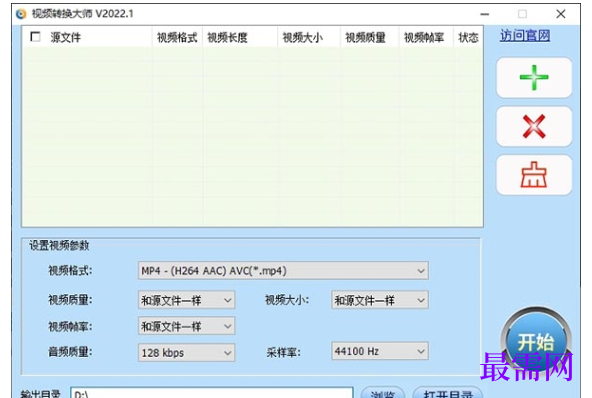Open the 视频格式 MP4 dropdown
Image resolution: width=592 pixels, height=398 pixels.
(x=283, y=271)
